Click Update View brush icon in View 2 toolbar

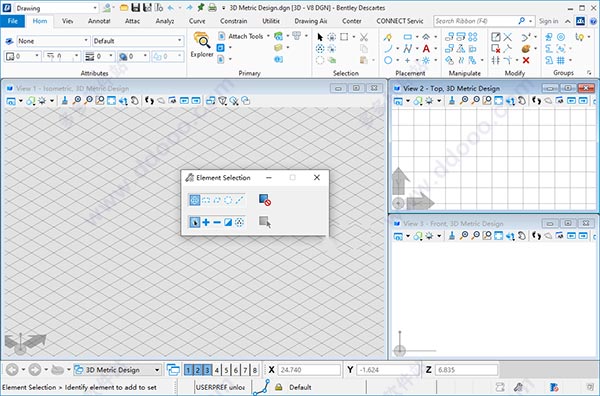pos(452,101)
